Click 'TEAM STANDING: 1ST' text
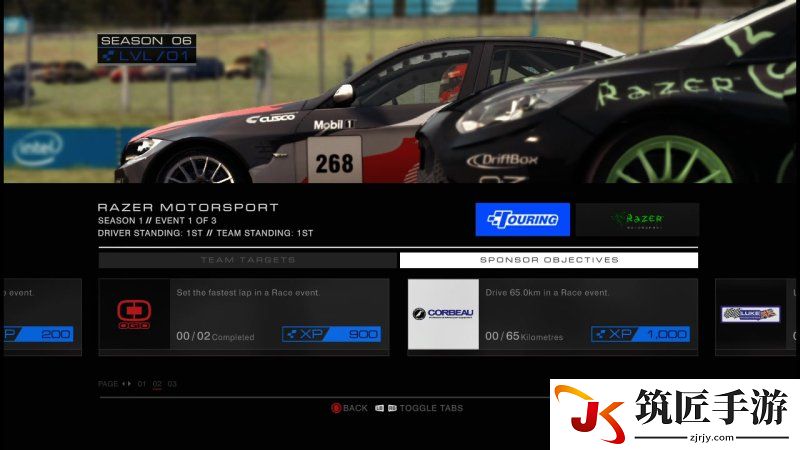Viewport: 800px width, 450px height. [265, 233]
